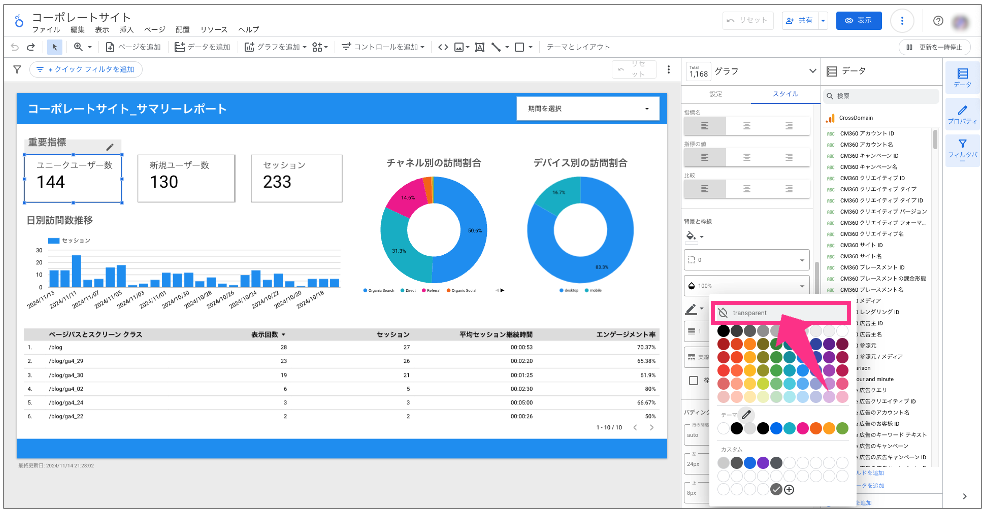Pick the black swatch in top palette row
The width and height of the screenshot is (986, 515).
pos(723,331)
